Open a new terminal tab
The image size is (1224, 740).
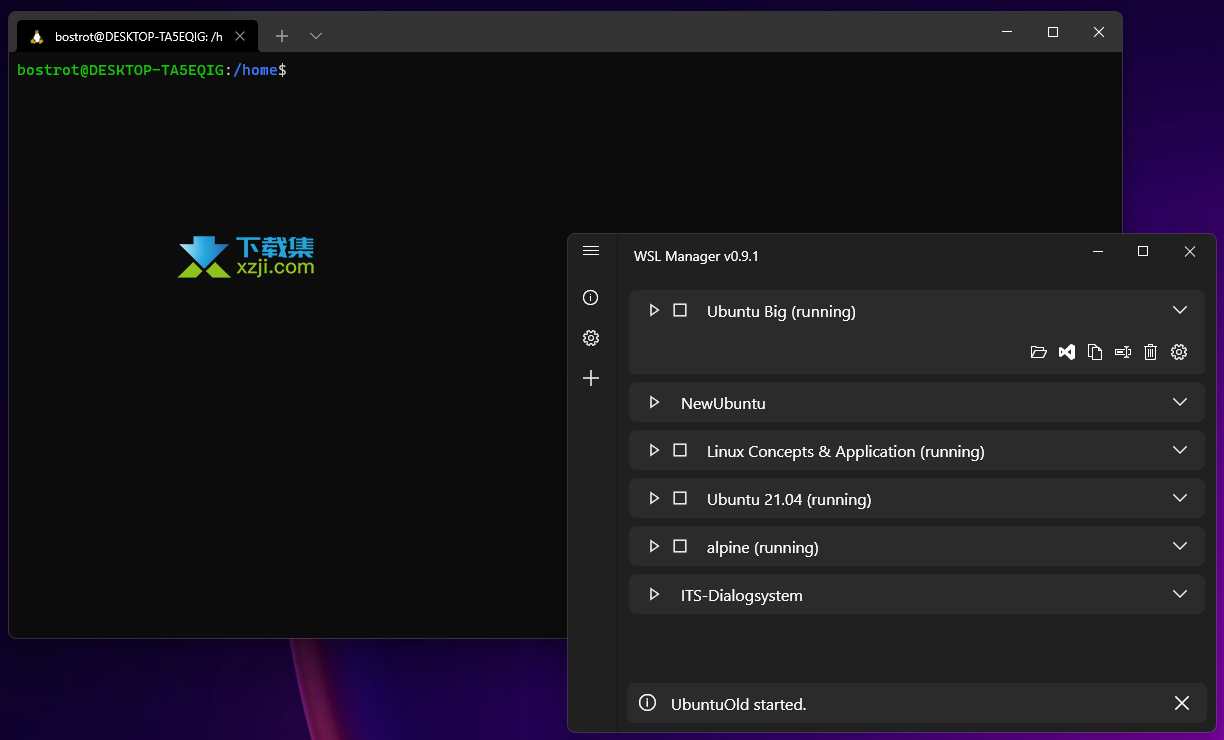(282, 36)
